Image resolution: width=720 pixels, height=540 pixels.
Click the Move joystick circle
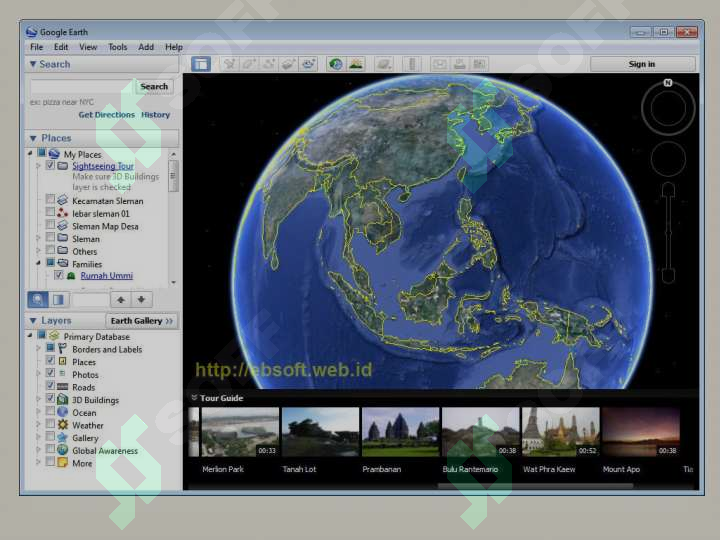coord(668,159)
